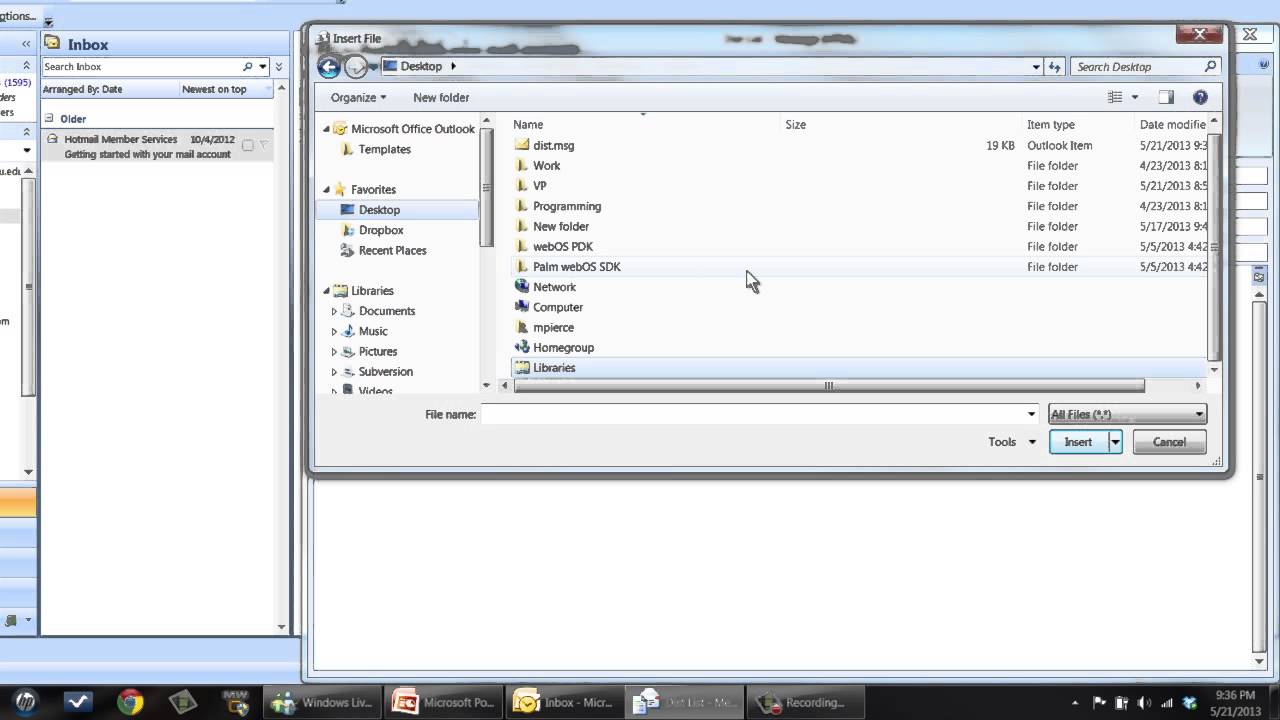The width and height of the screenshot is (1280, 720).
Task: Switch to Inbox - Microsoft Outlook taskbar button
Action: click(566, 702)
